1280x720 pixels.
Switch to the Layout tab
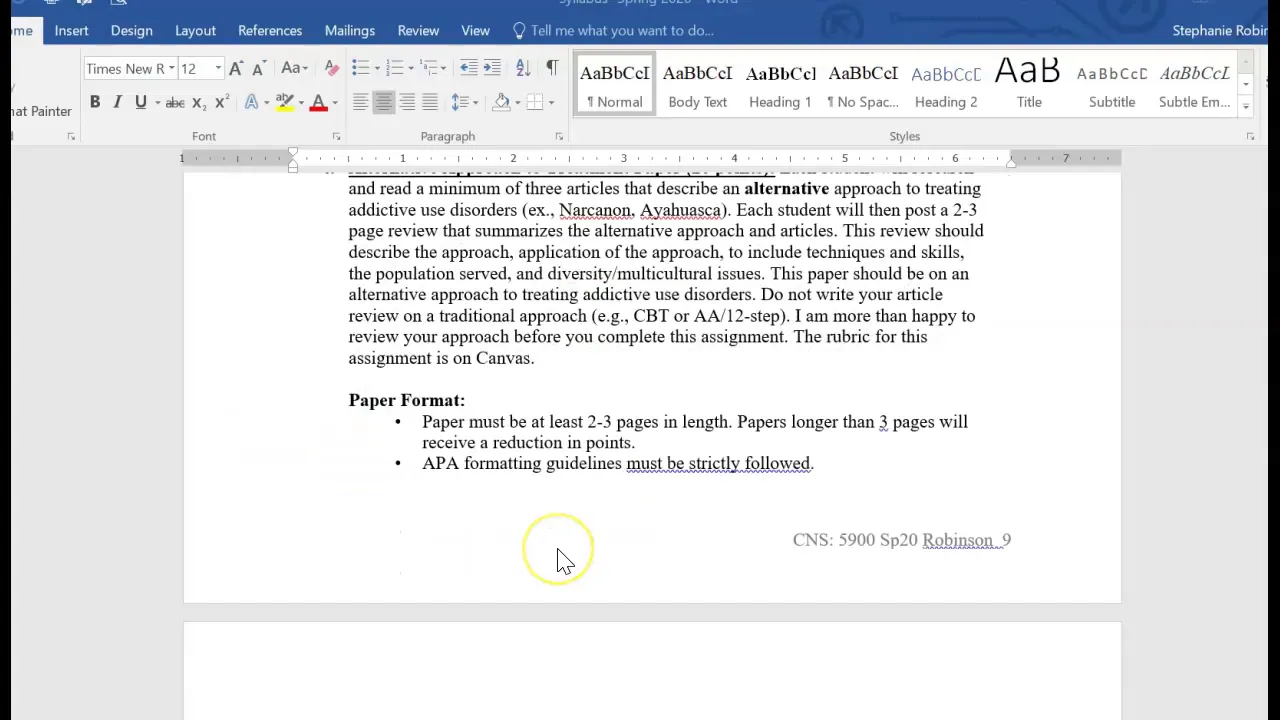click(x=195, y=30)
